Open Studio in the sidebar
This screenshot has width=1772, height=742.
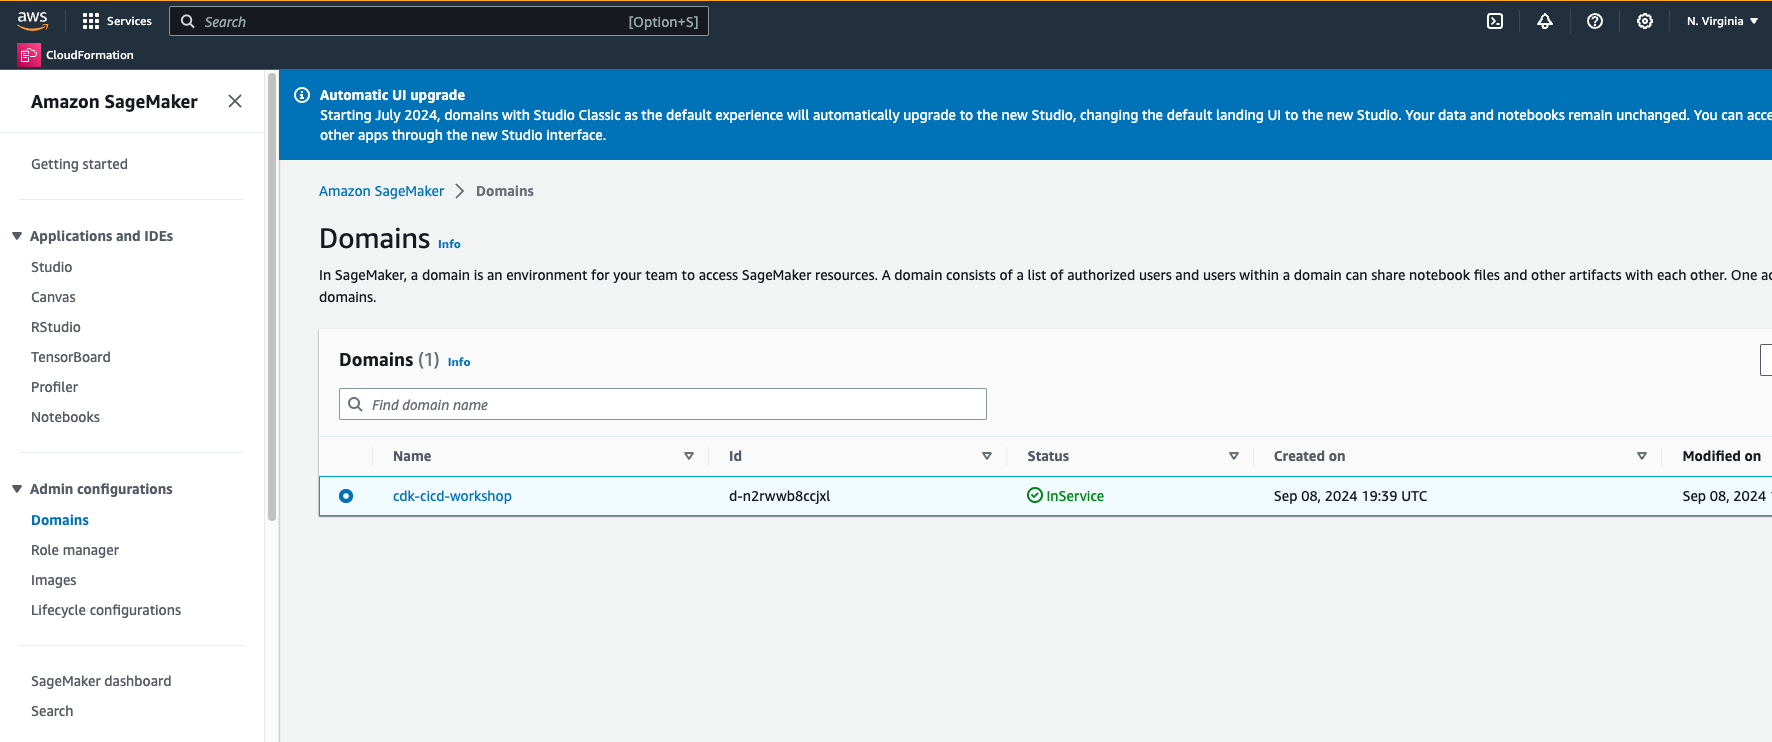(51, 267)
